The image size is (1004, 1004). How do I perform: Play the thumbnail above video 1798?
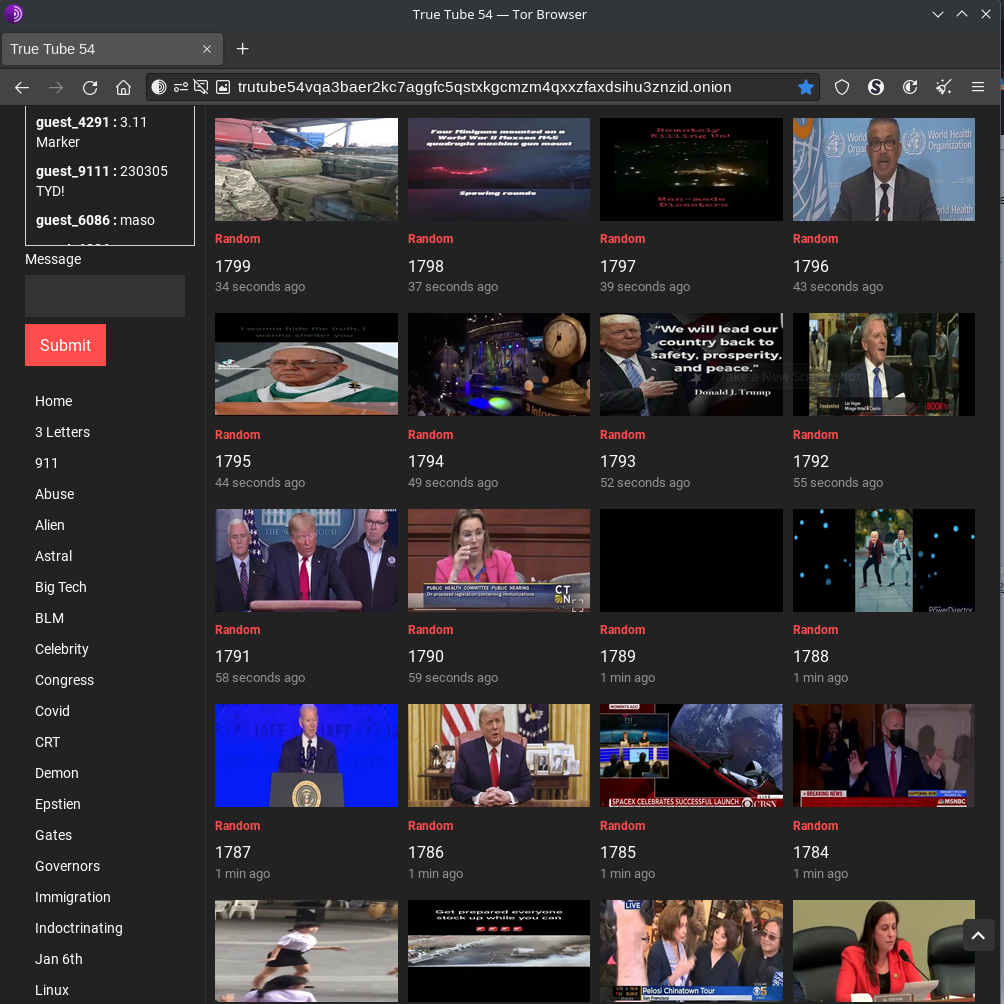coord(499,169)
